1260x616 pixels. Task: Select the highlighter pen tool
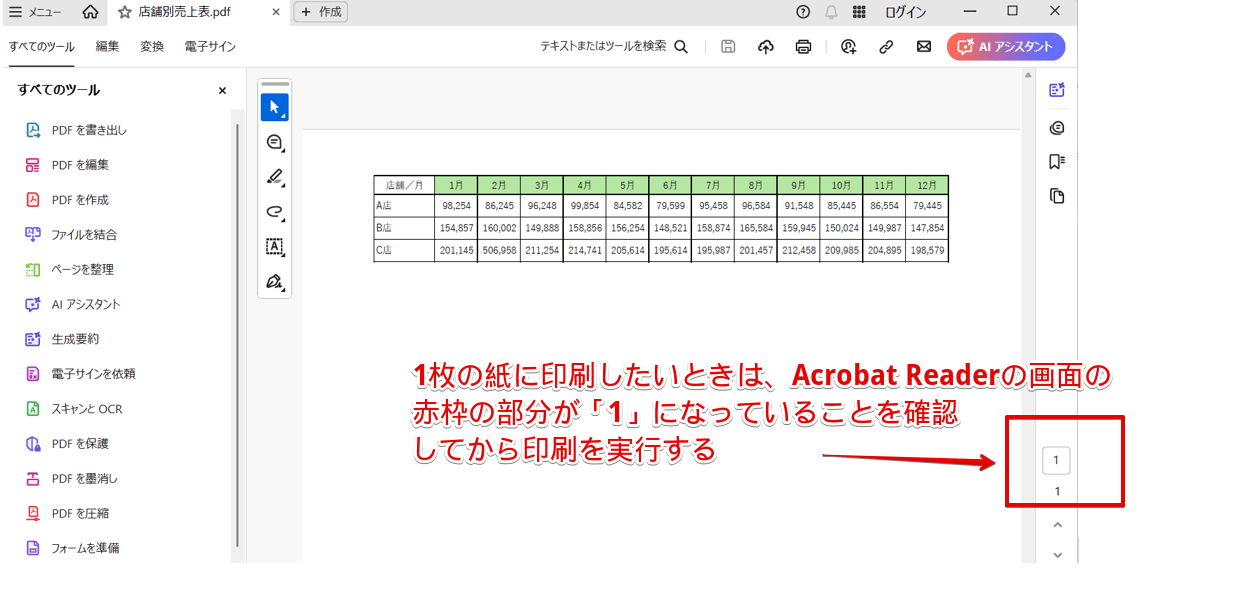click(274, 178)
